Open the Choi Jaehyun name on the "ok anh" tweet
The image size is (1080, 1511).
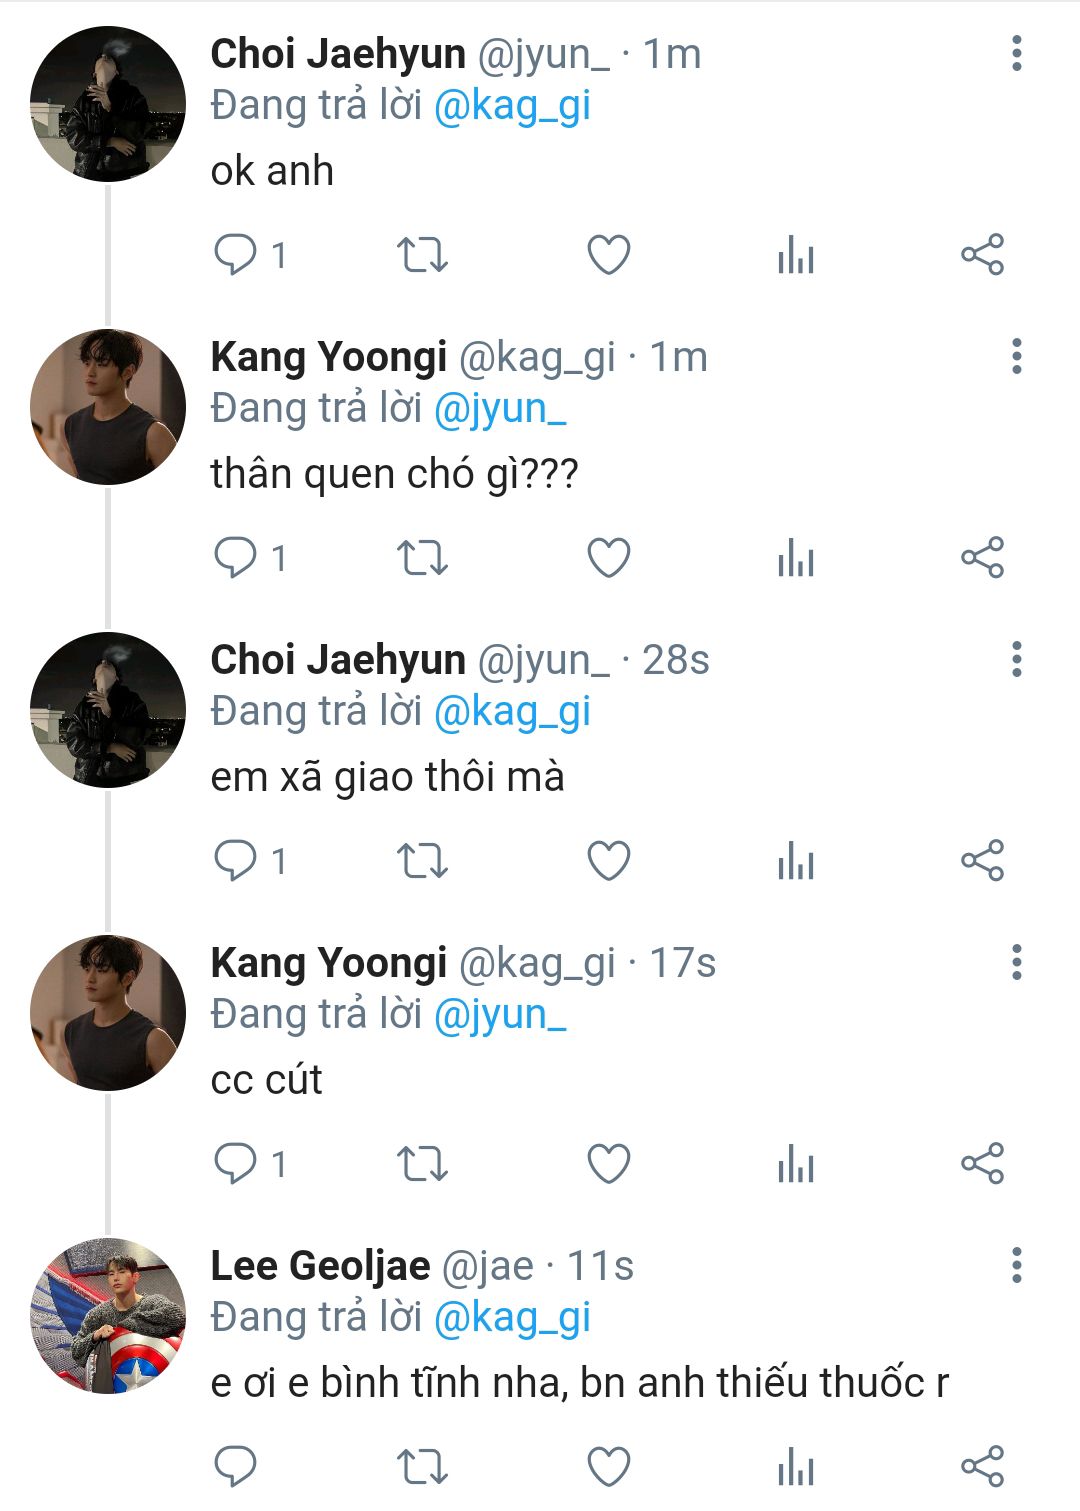click(x=338, y=54)
